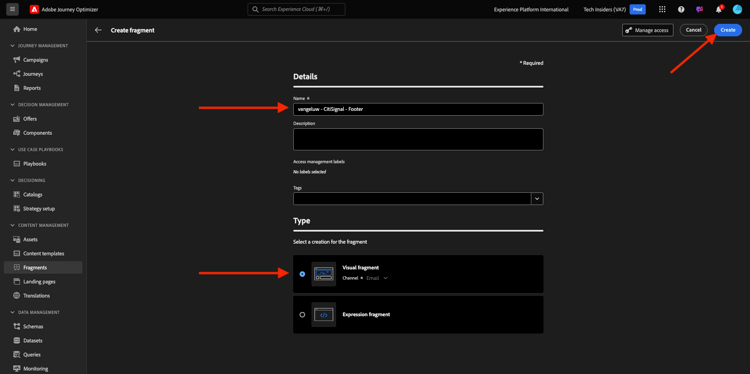Select the Visual fragment radio button

coord(302,274)
